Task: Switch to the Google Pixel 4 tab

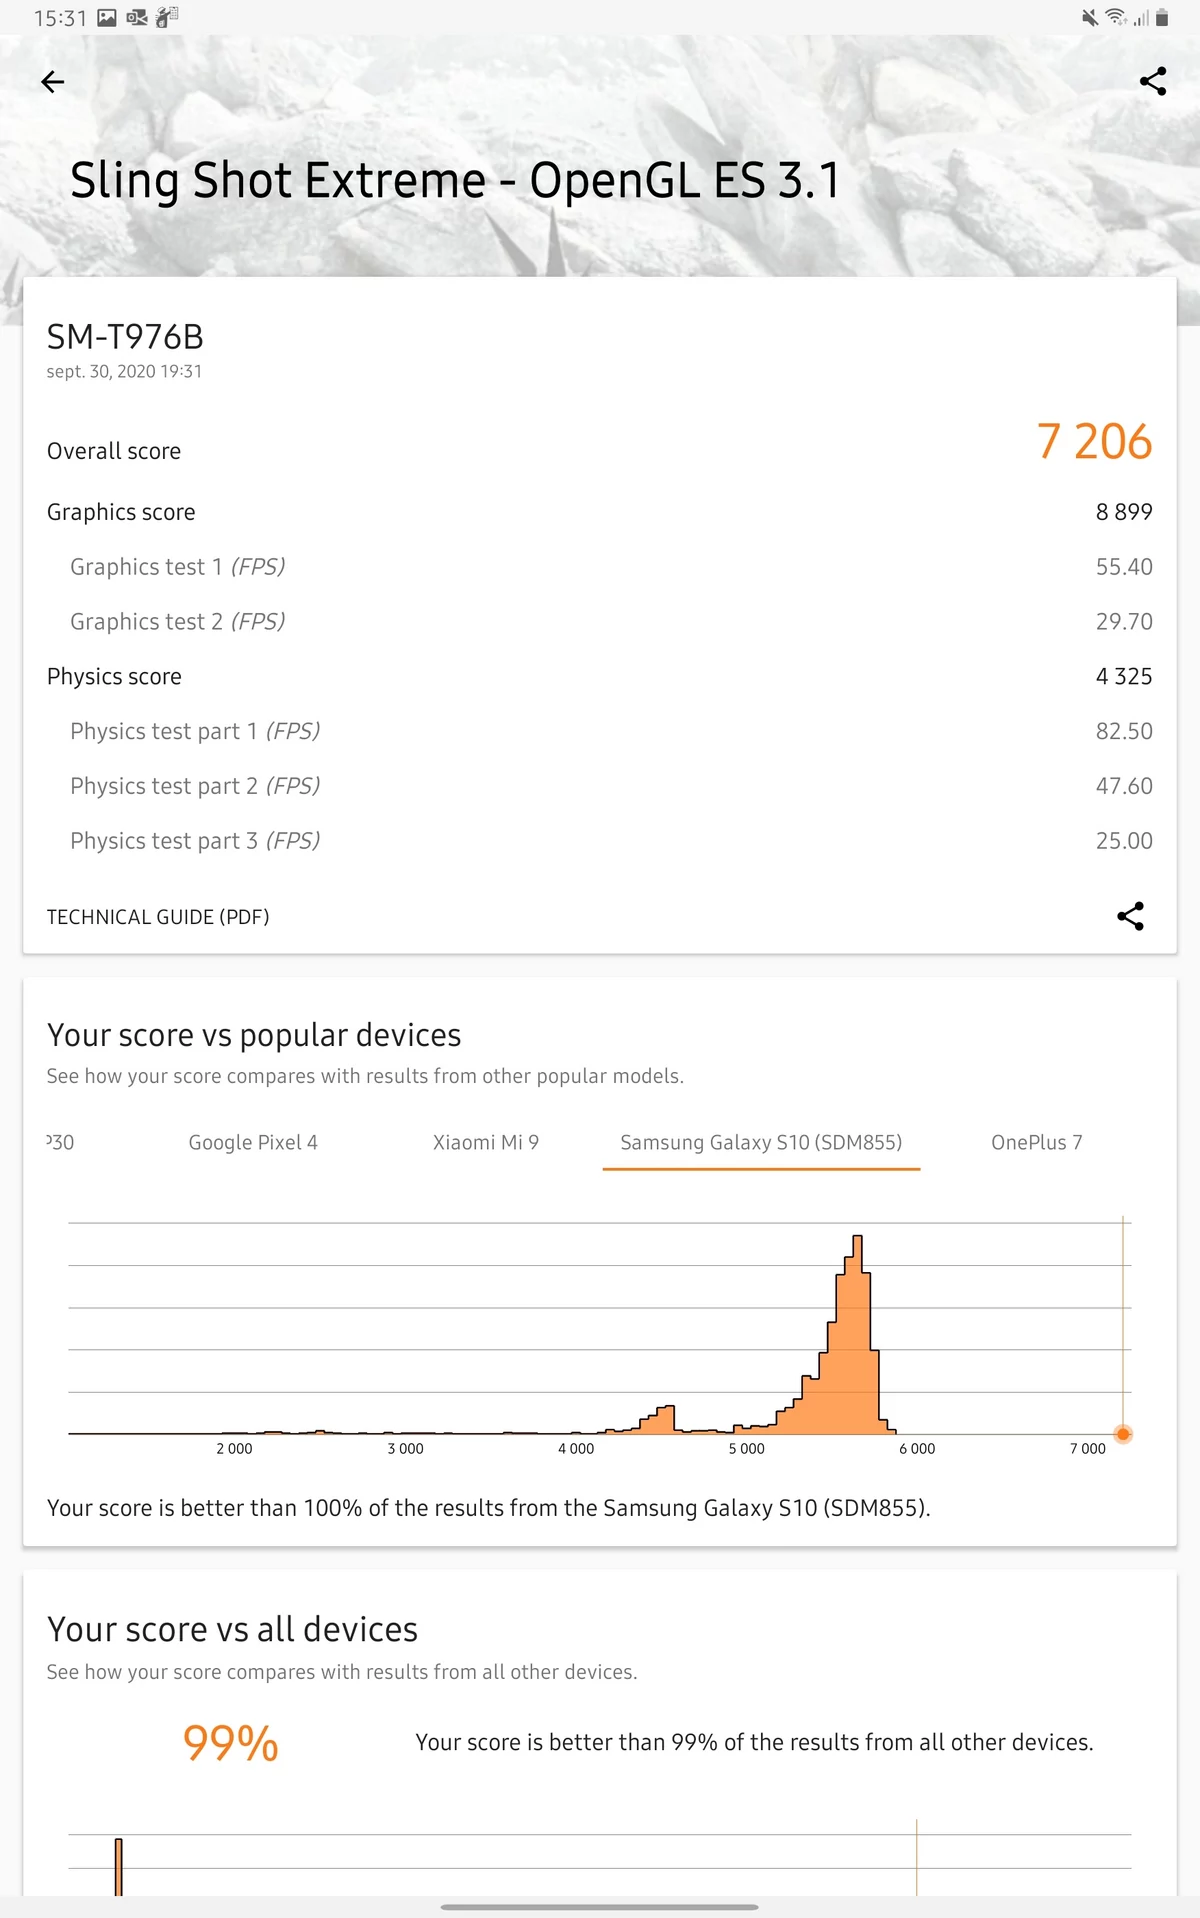Action: [x=253, y=1142]
